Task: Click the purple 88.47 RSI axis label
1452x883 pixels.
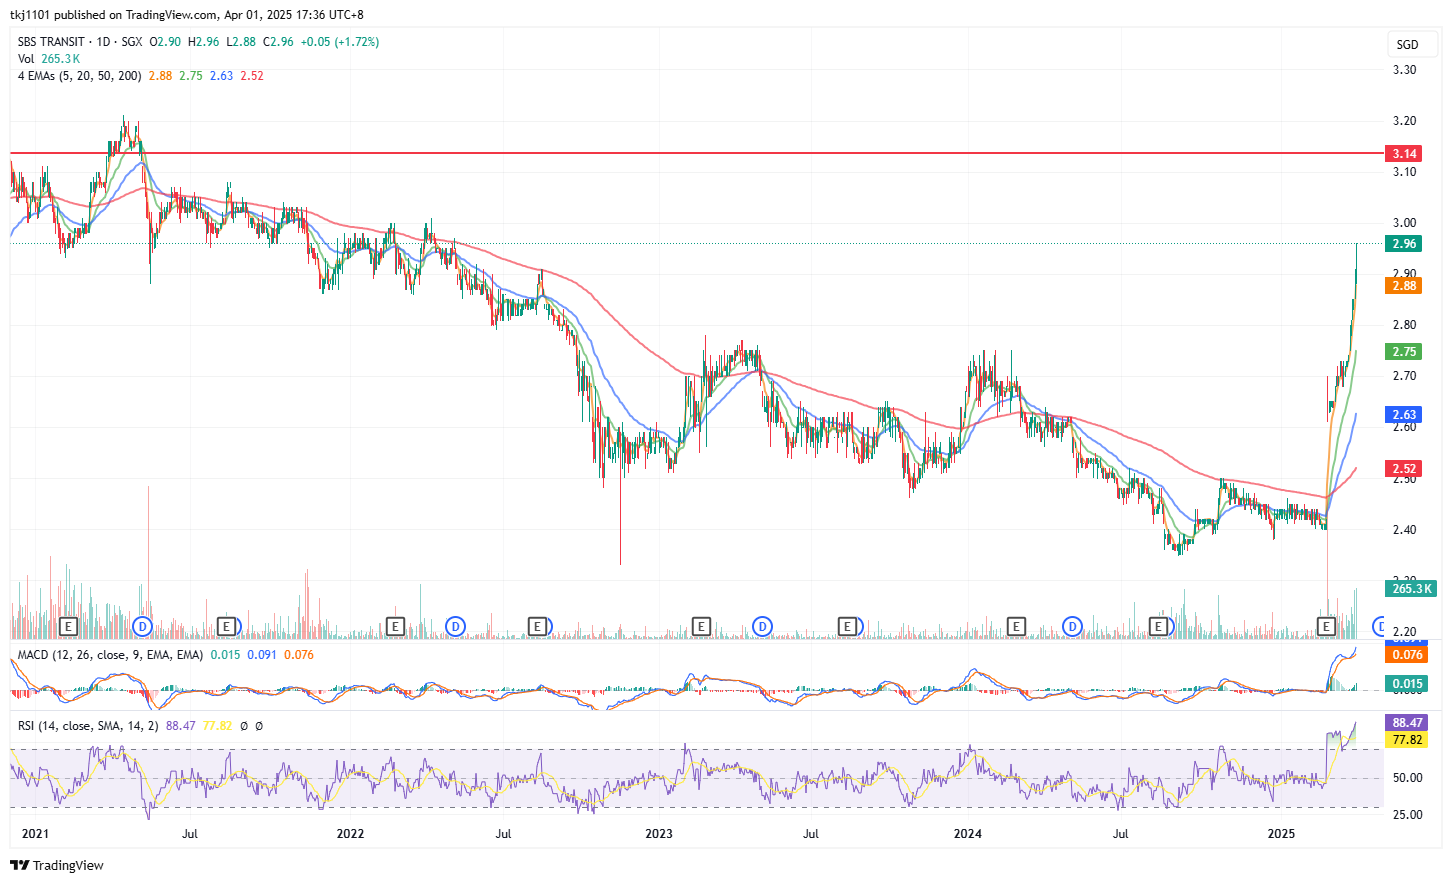Action: [x=1407, y=723]
